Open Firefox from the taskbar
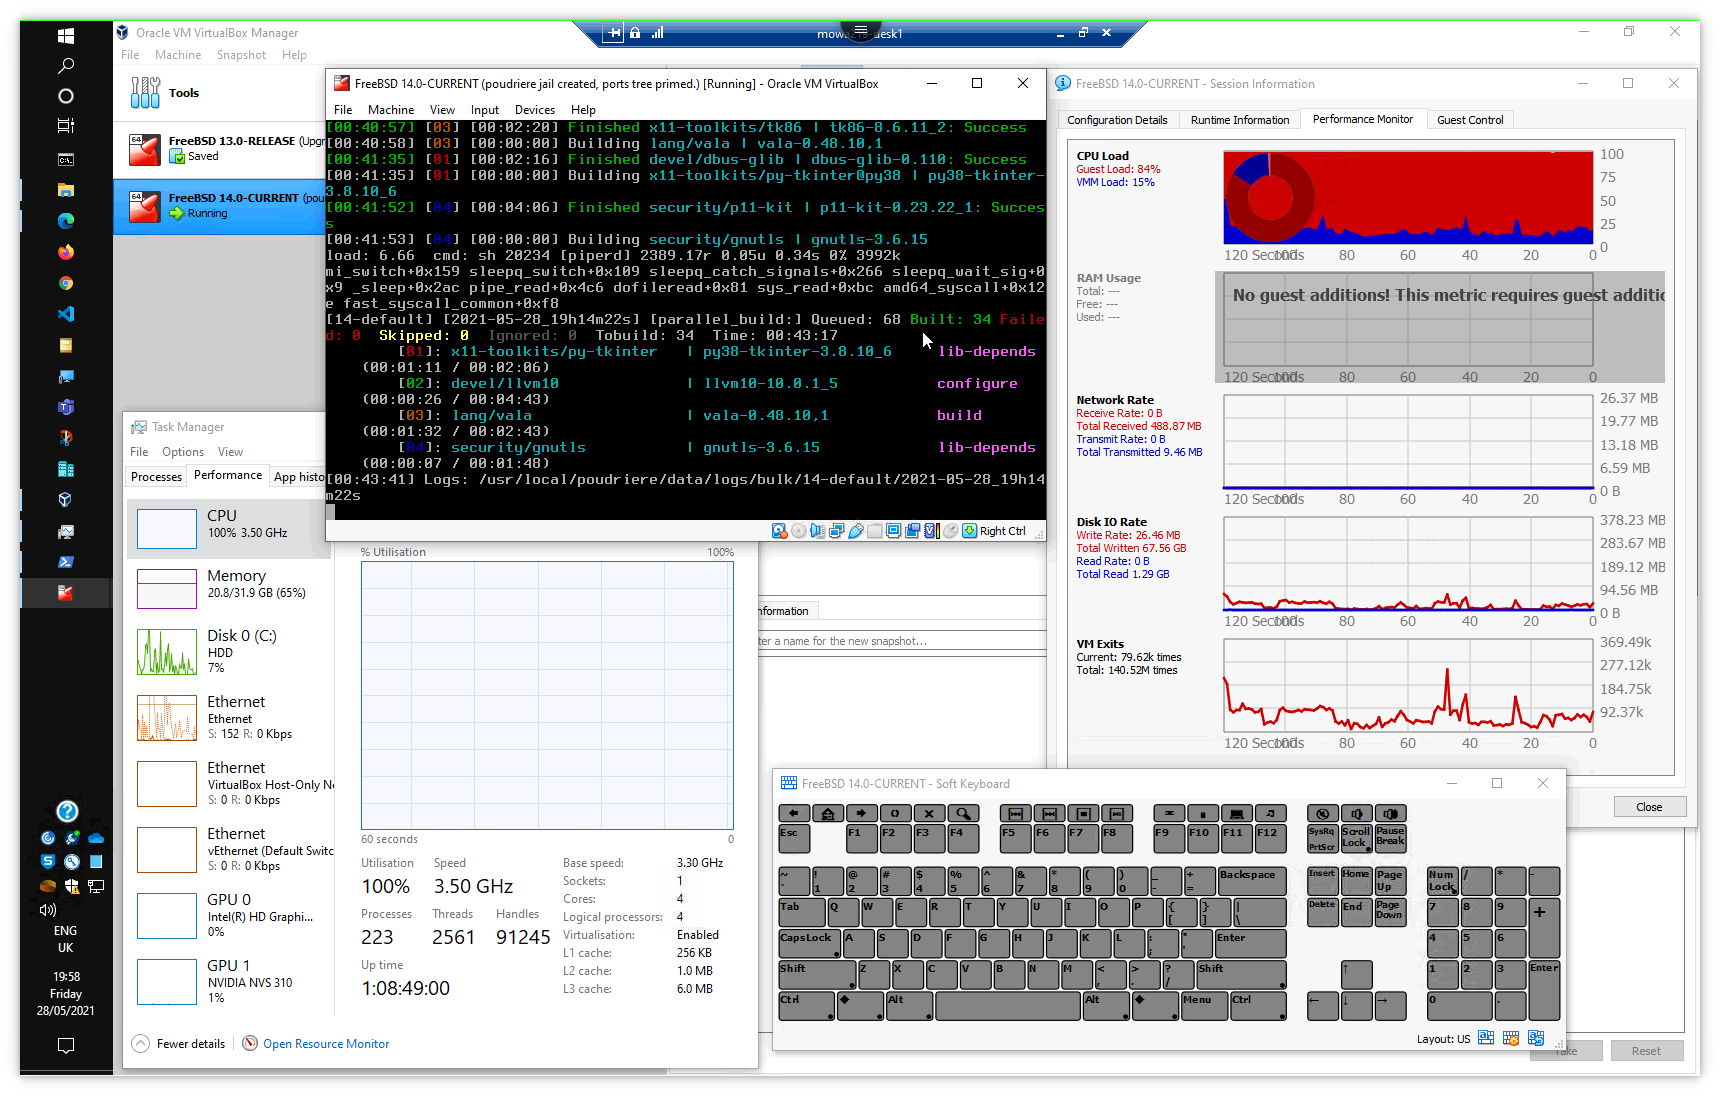The height and width of the screenshot is (1096, 1720). click(66, 252)
